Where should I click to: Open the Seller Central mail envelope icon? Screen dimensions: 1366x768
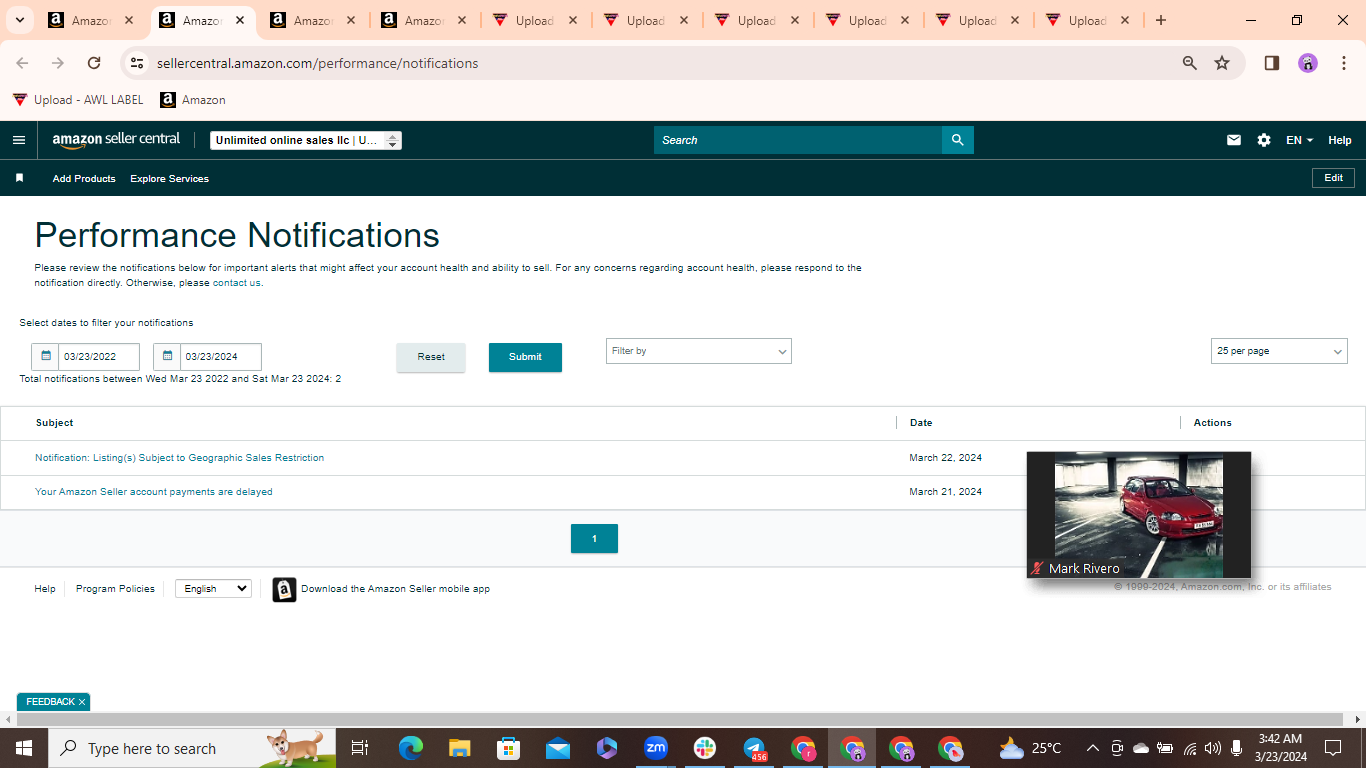(x=1234, y=140)
